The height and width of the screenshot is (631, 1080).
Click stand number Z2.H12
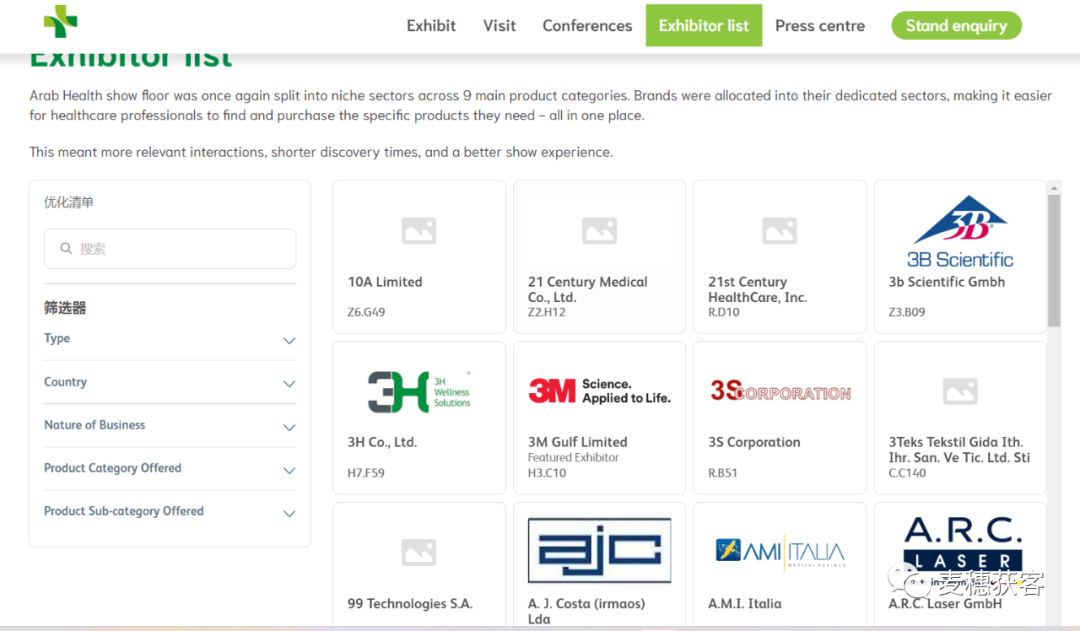click(x=547, y=312)
